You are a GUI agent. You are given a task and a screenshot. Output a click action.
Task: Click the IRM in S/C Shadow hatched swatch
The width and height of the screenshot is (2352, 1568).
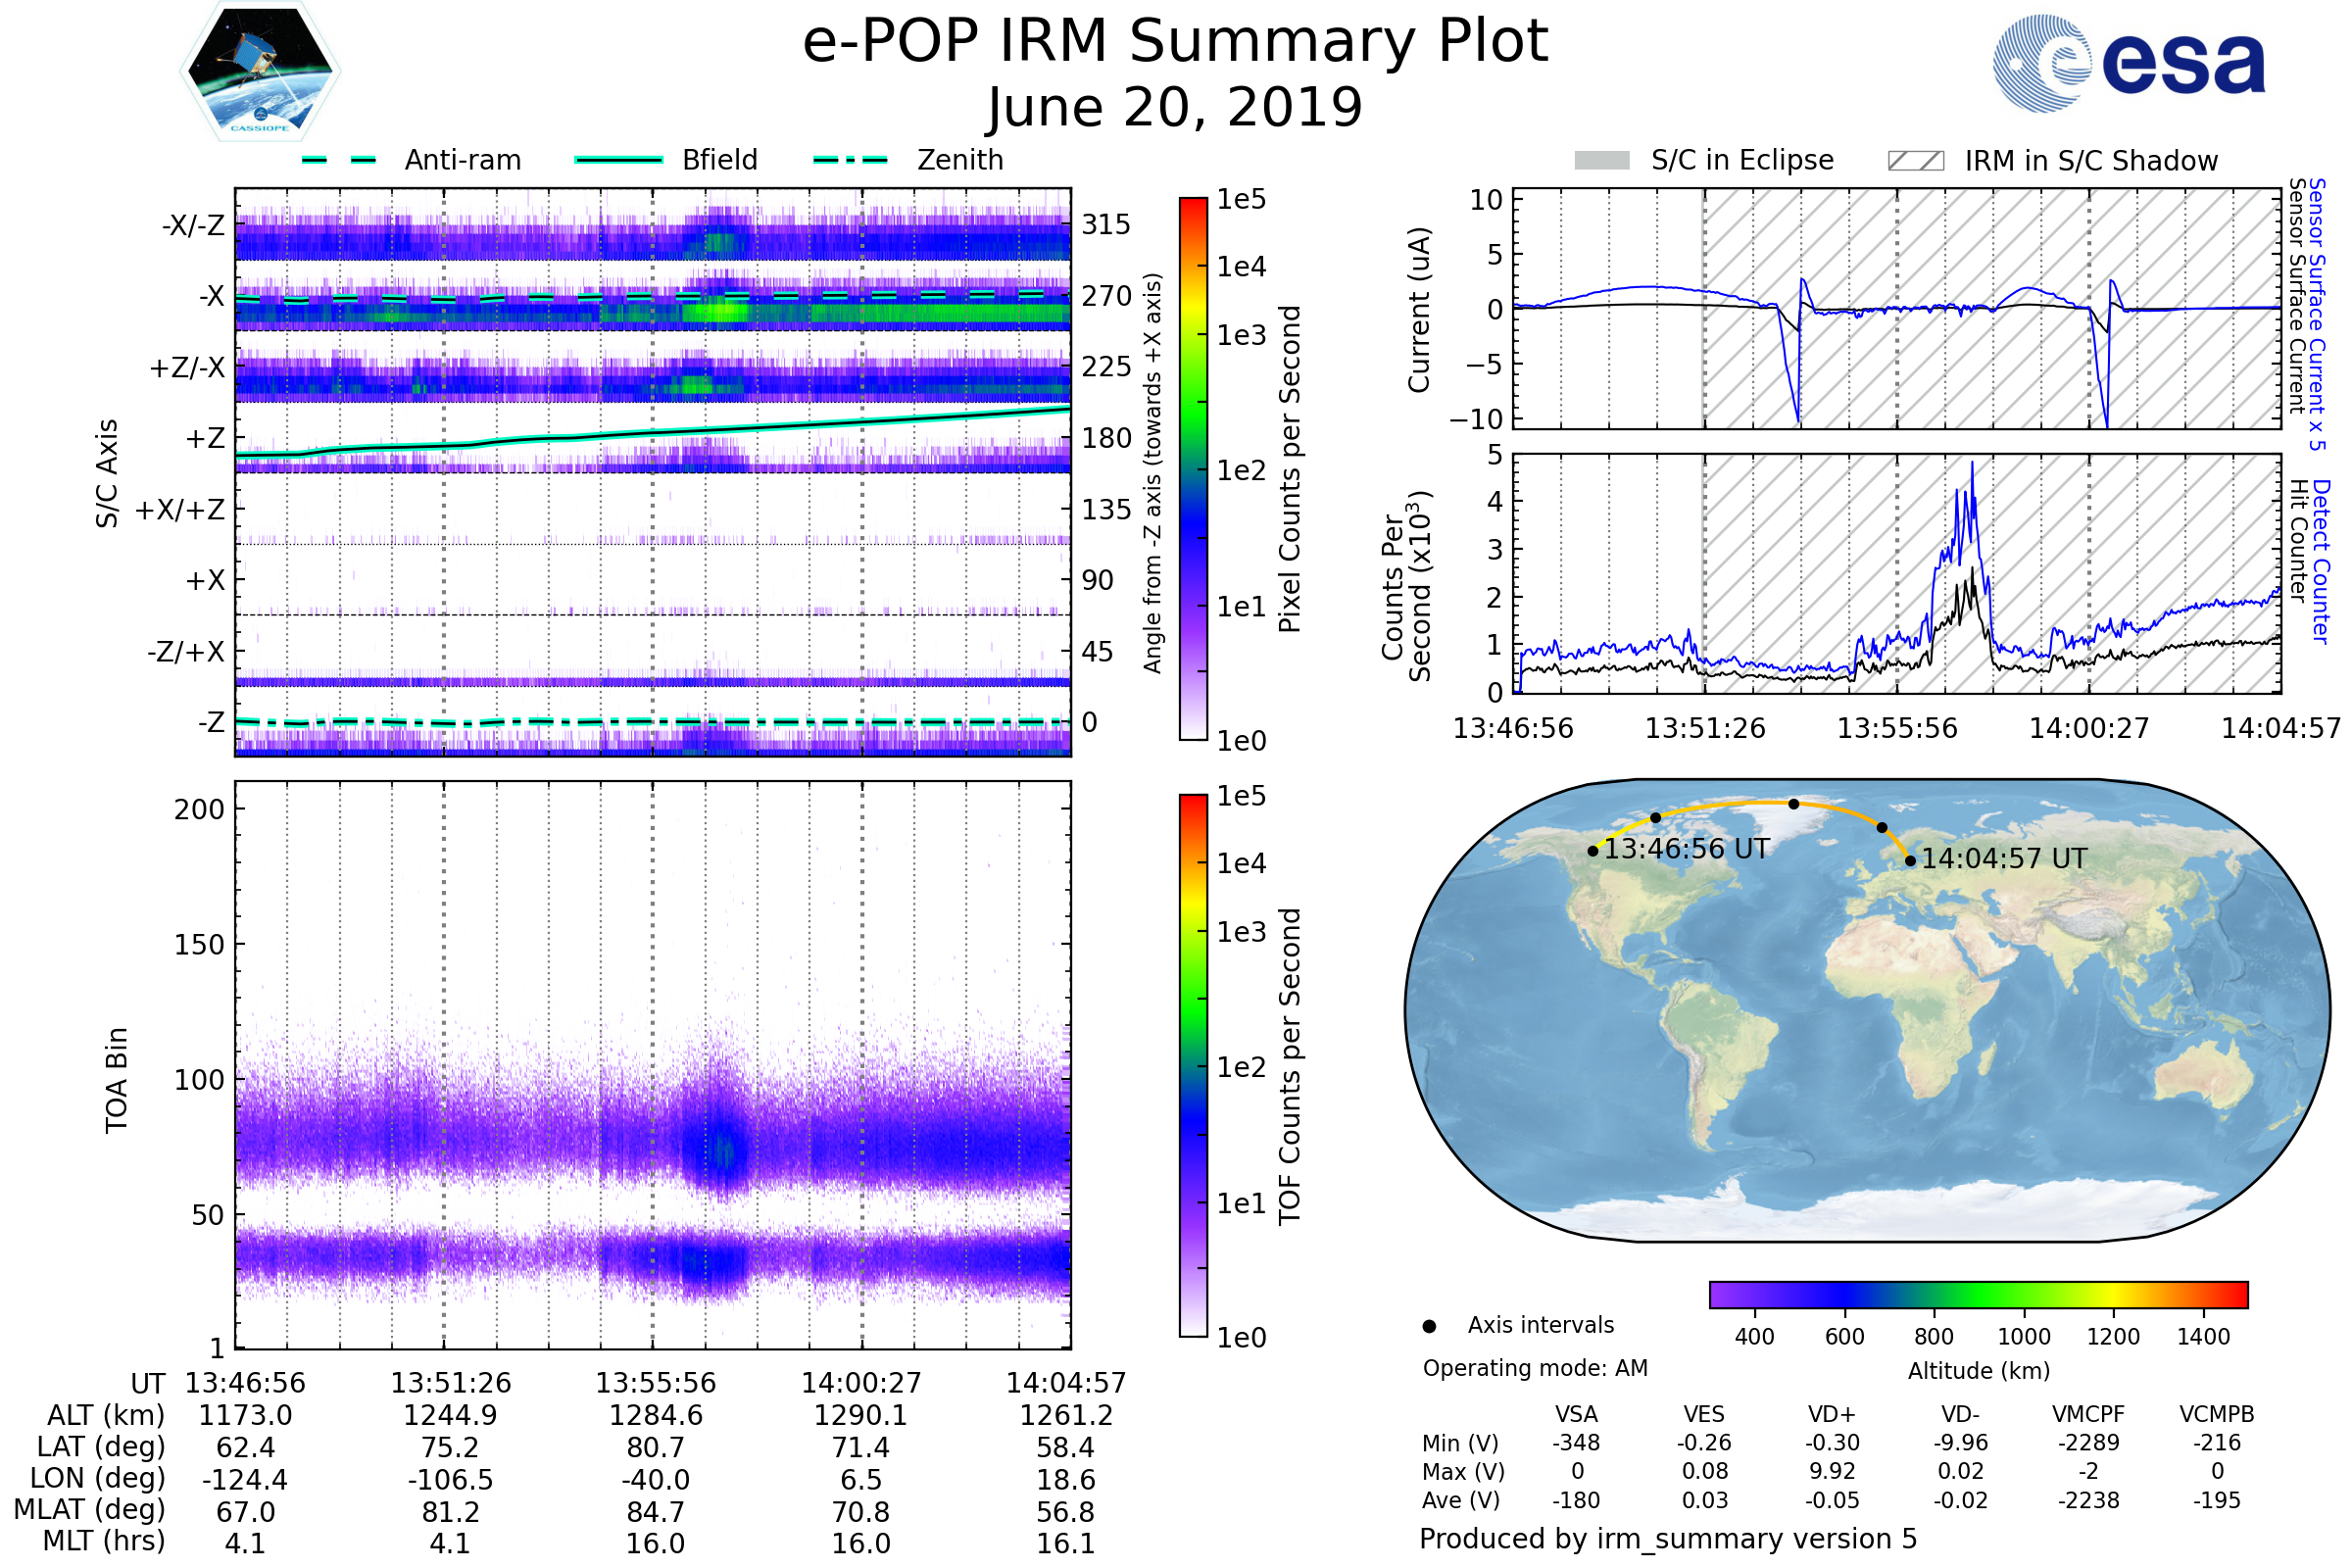click(x=1915, y=161)
